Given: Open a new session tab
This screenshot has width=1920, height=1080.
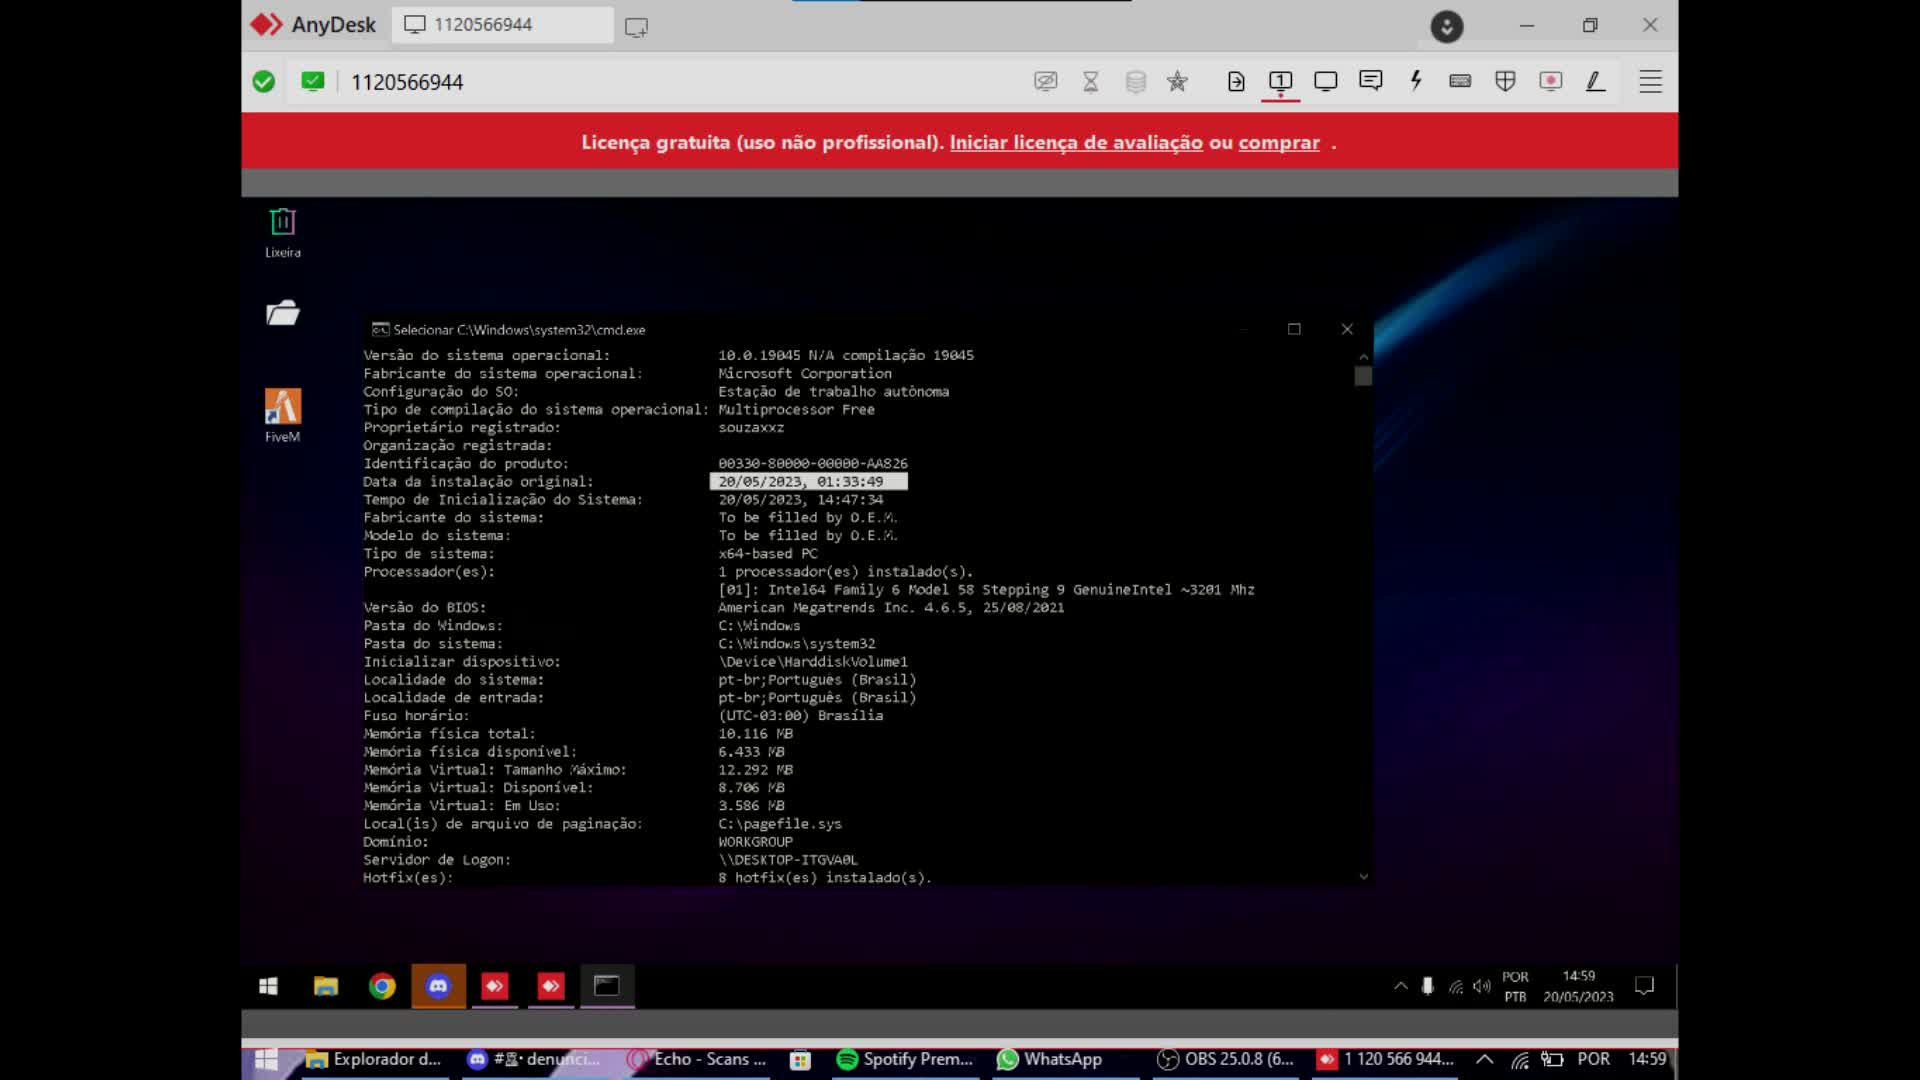Looking at the screenshot, I should (636, 27).
